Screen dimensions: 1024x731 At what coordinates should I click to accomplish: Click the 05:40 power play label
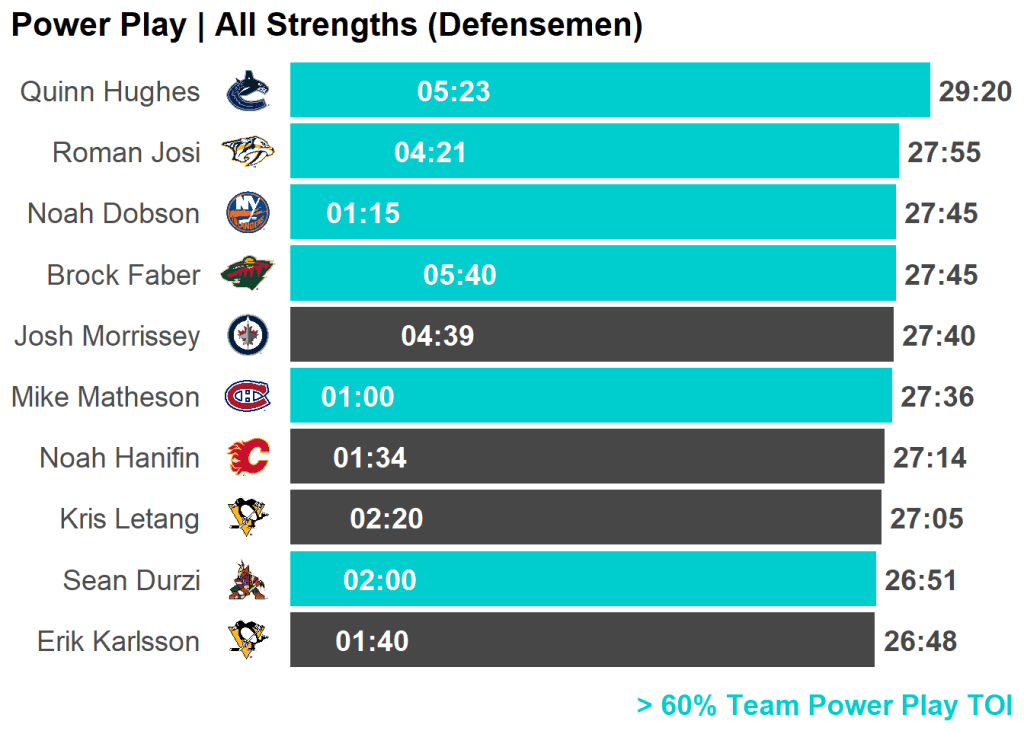coord(460,275)
